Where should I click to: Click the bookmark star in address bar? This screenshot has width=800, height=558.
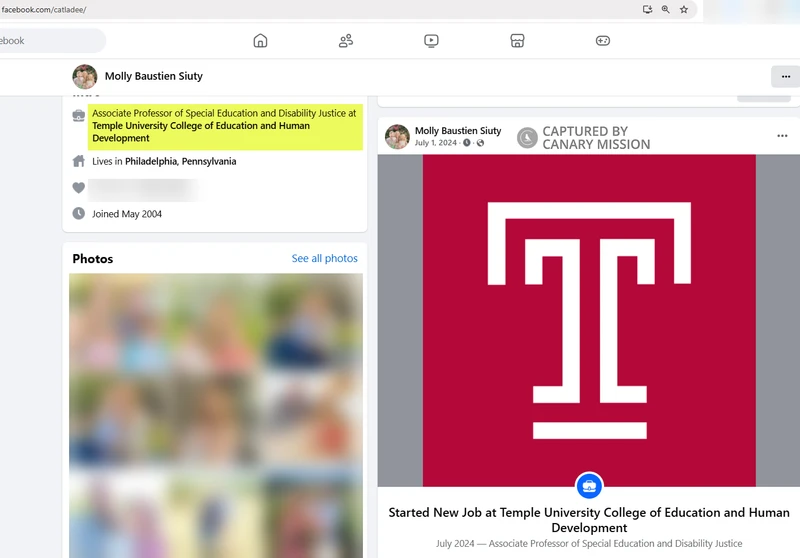click(684, 9)
